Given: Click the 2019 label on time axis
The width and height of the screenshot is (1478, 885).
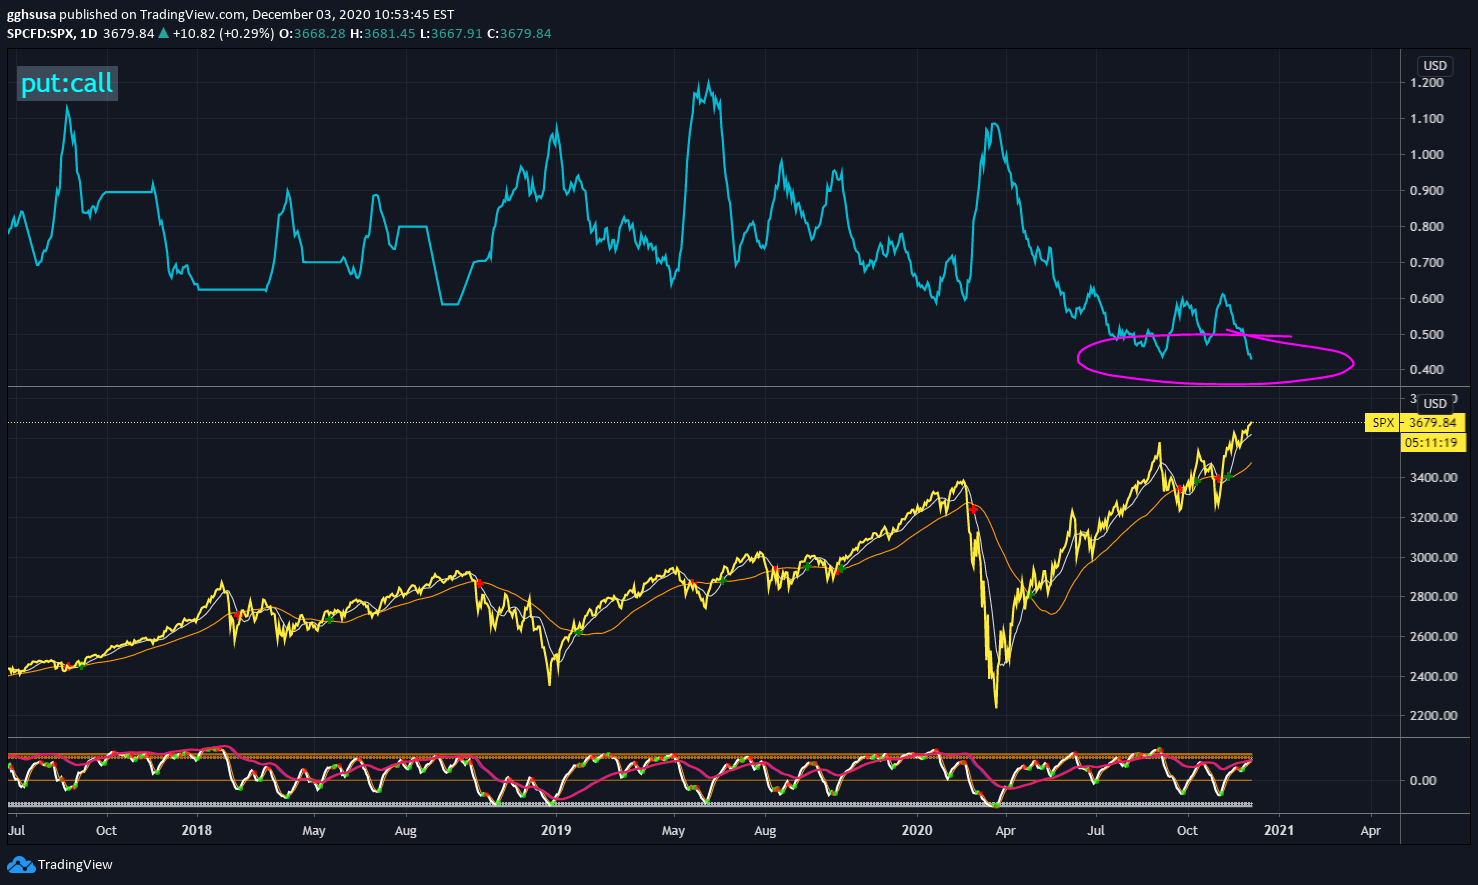Looking at the screenshot, I should (x=555, y=830).
